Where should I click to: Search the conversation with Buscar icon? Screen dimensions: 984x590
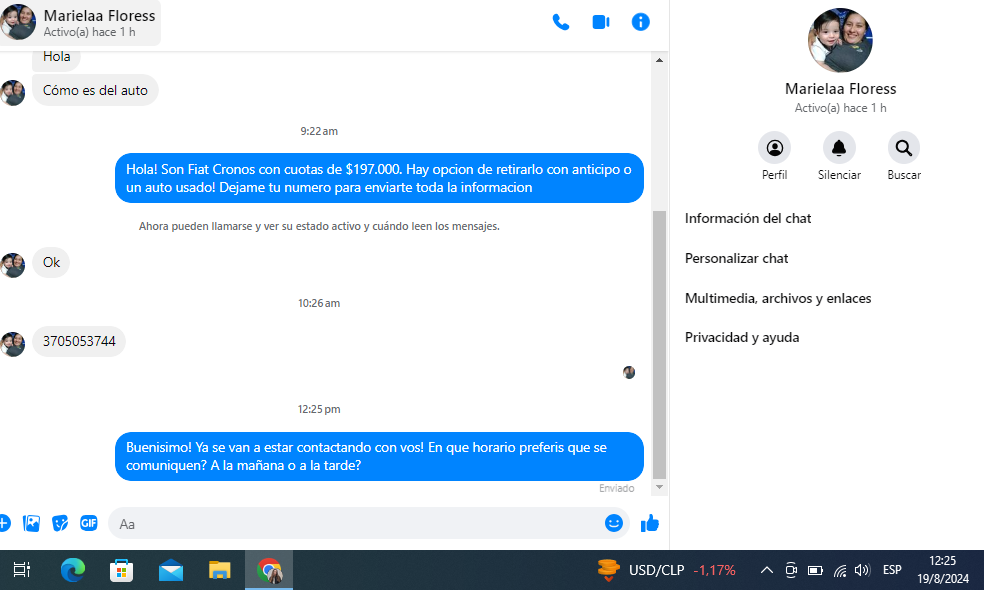(904, 148)
